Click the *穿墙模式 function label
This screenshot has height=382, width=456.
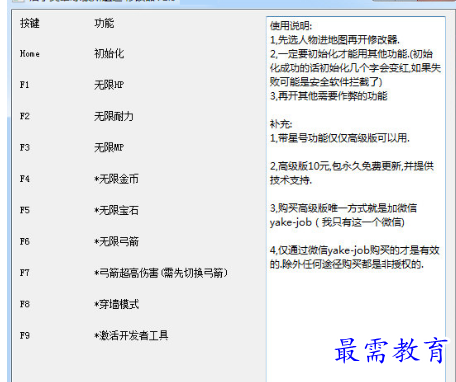click(x=116, y=304)
